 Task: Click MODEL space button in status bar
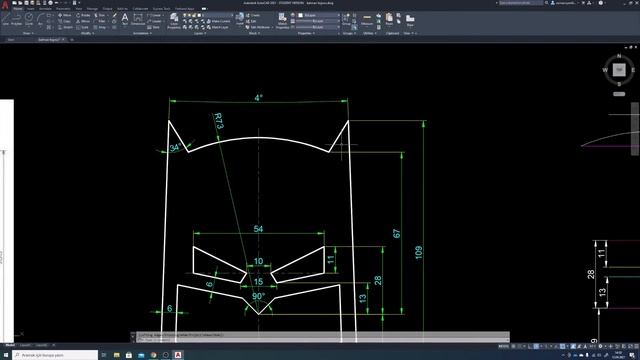pyautogui.click(x=504, y=346)
